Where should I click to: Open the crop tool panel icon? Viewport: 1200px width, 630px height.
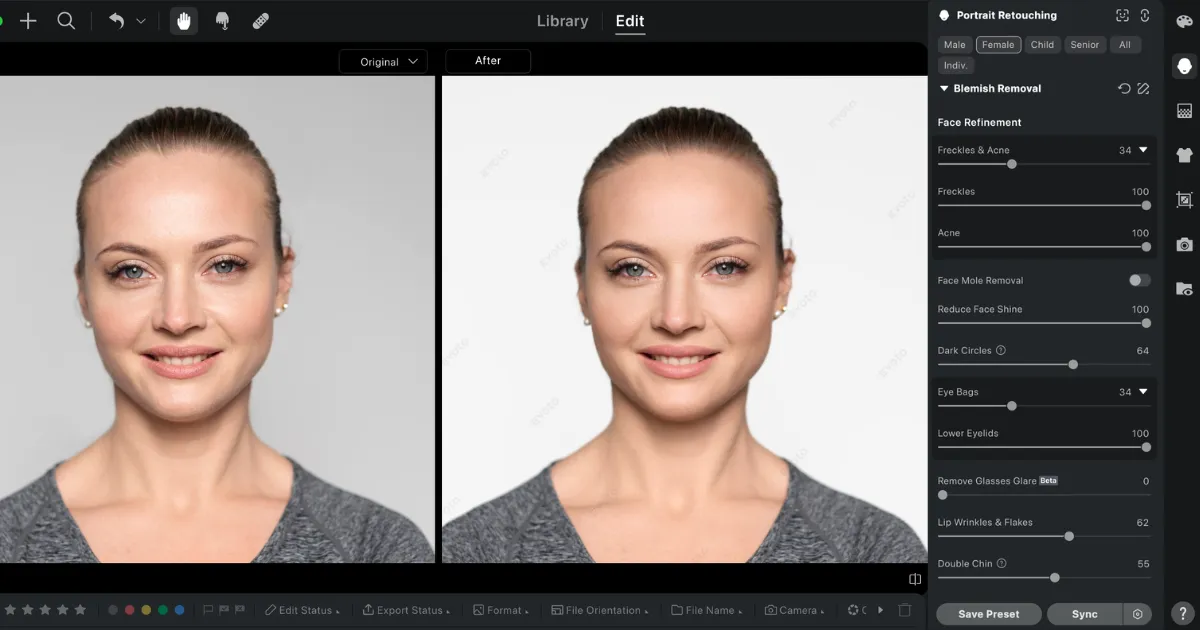1184,200
